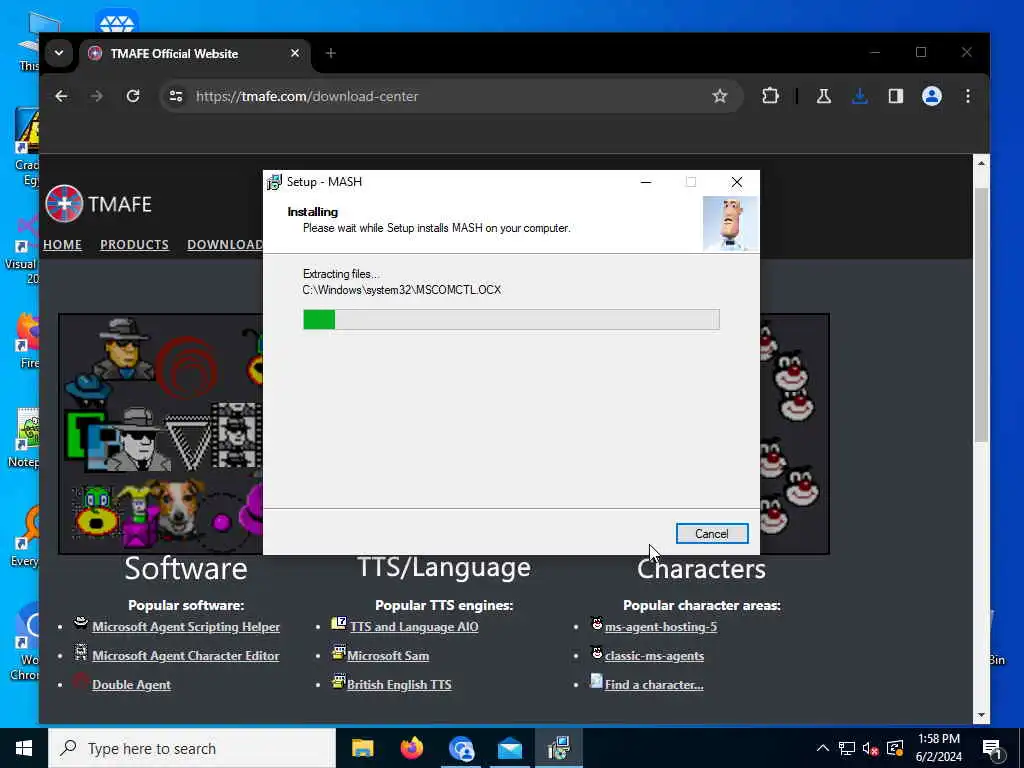Switch to the Chrome taskbar icon

[x=461, y=748]
